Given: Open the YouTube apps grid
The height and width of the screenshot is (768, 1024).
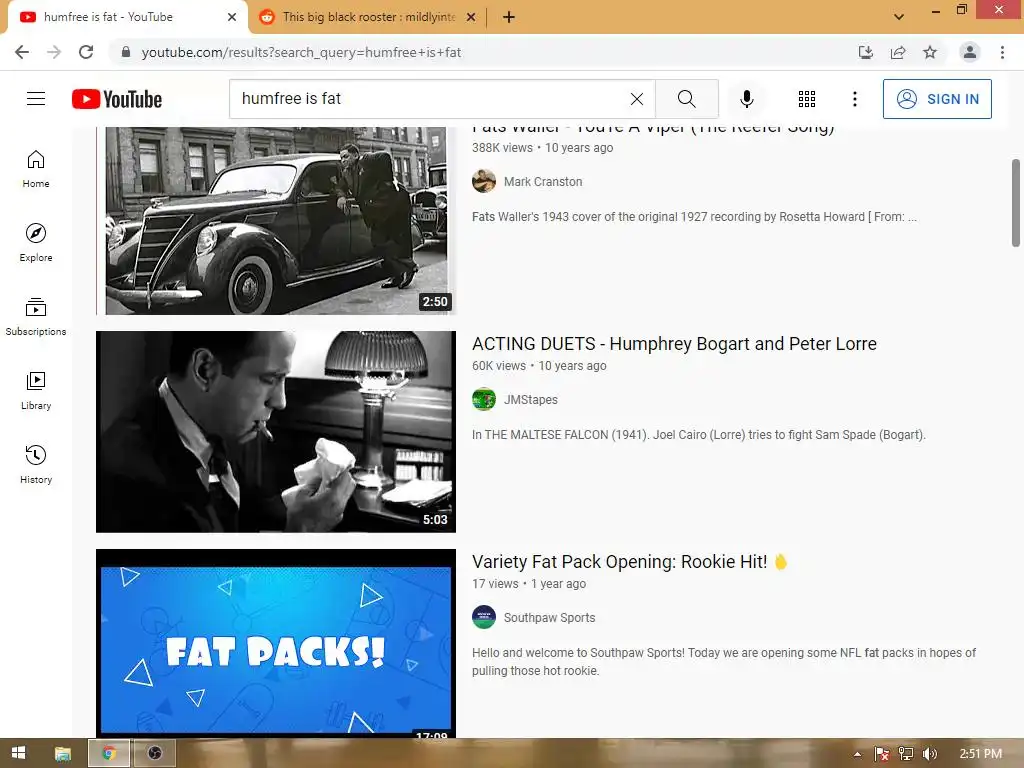Looking at the screenshot, I should point(807,99).
